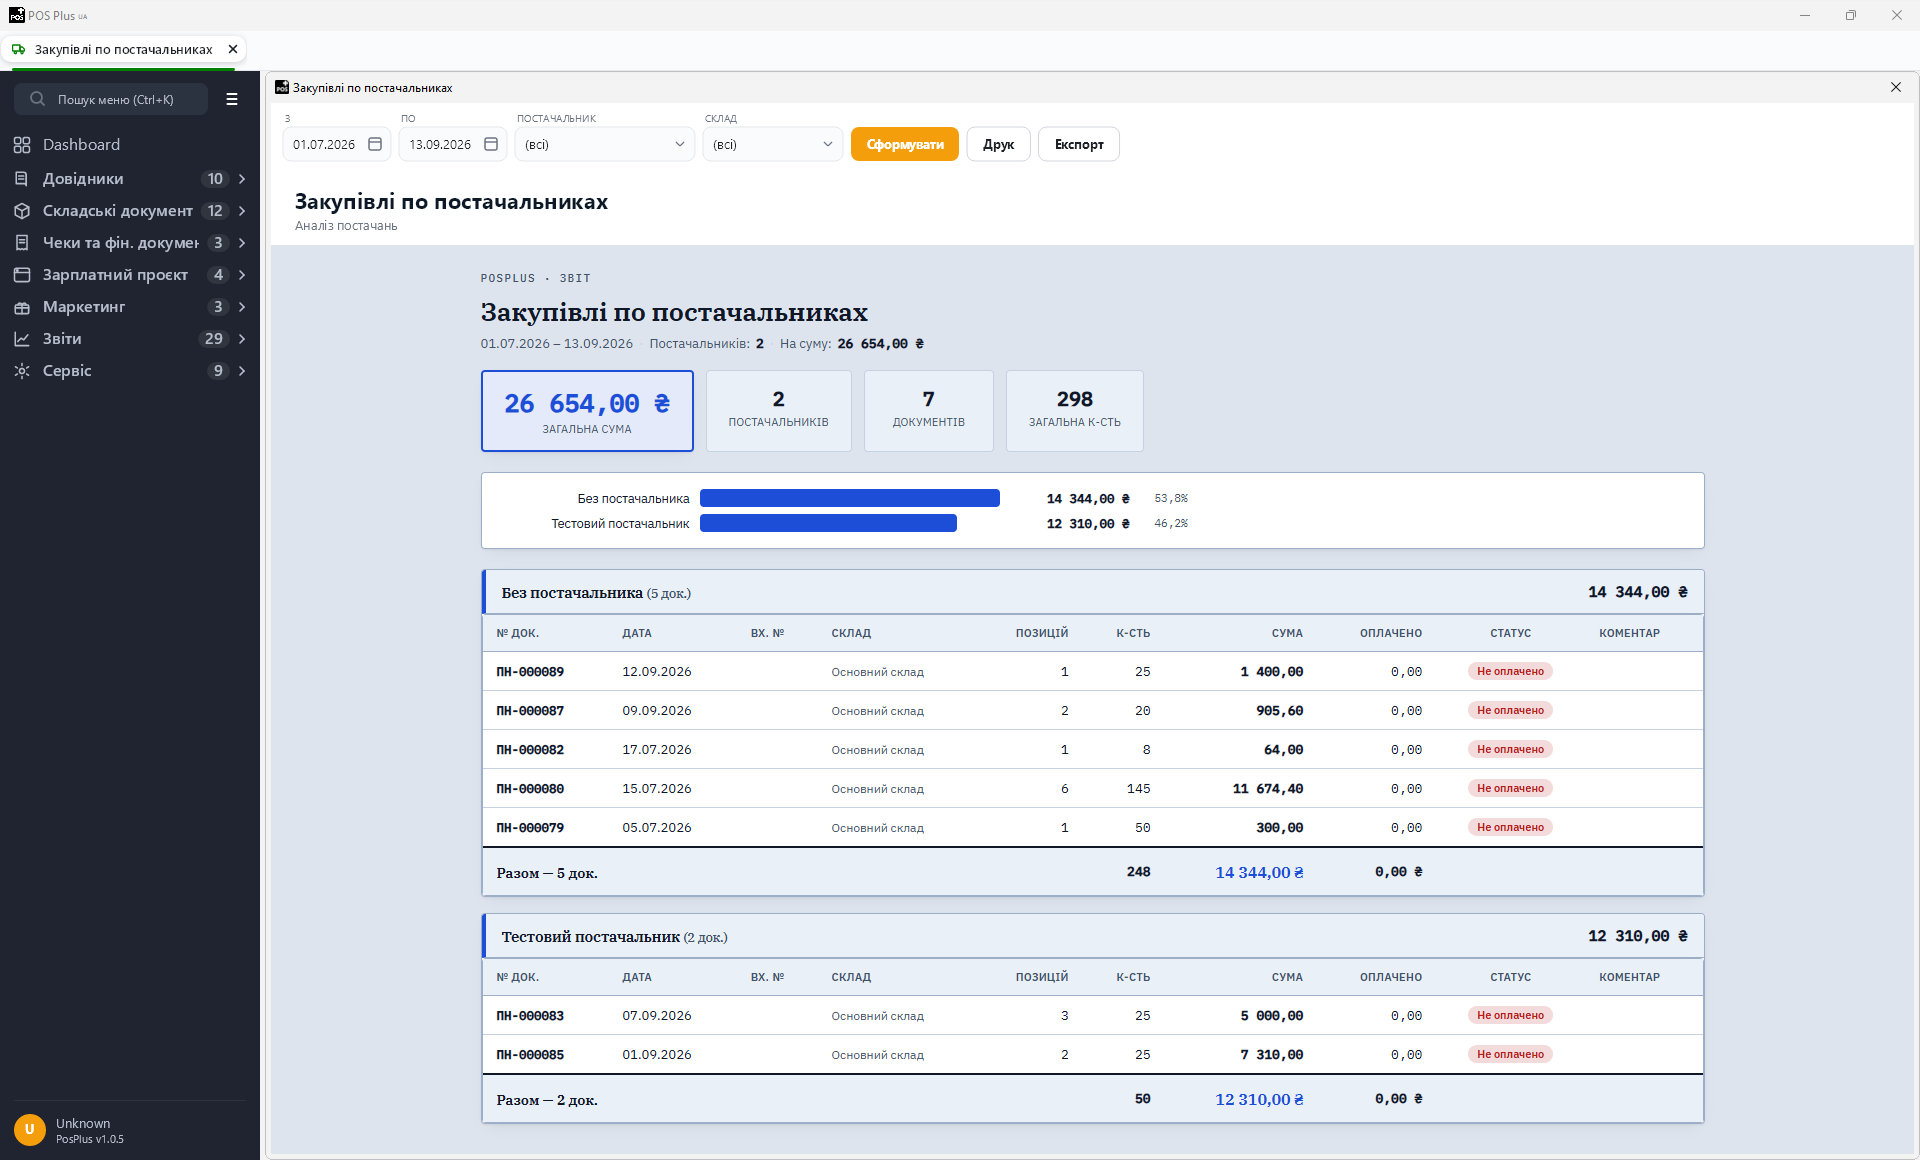Expand the Маркетинг section chevron

[x=242, y=307]
